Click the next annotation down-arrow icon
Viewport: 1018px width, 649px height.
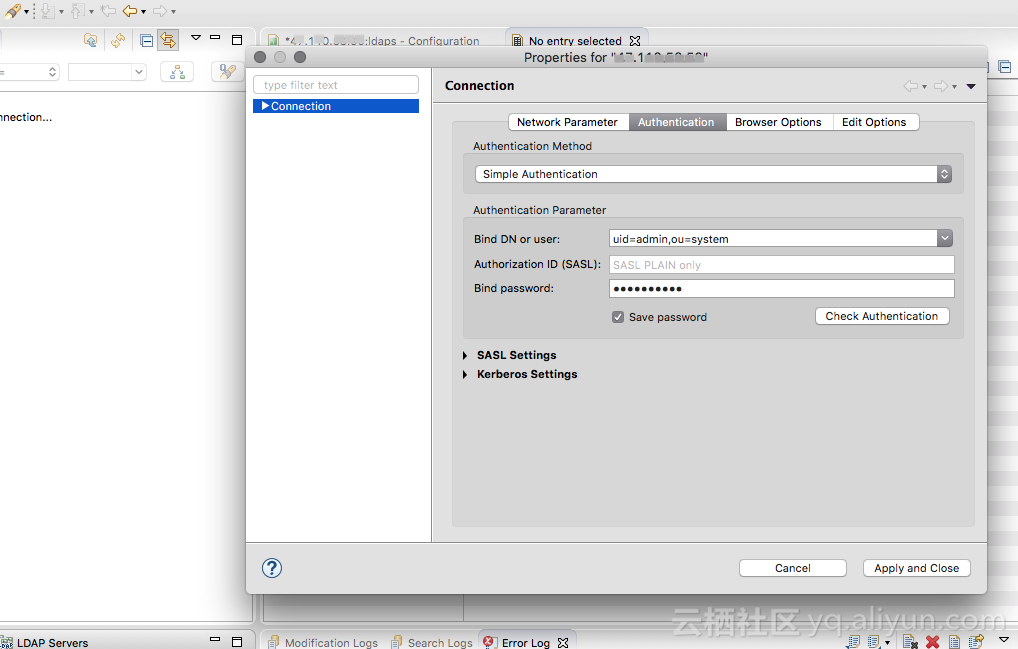[x=47, y=10]
